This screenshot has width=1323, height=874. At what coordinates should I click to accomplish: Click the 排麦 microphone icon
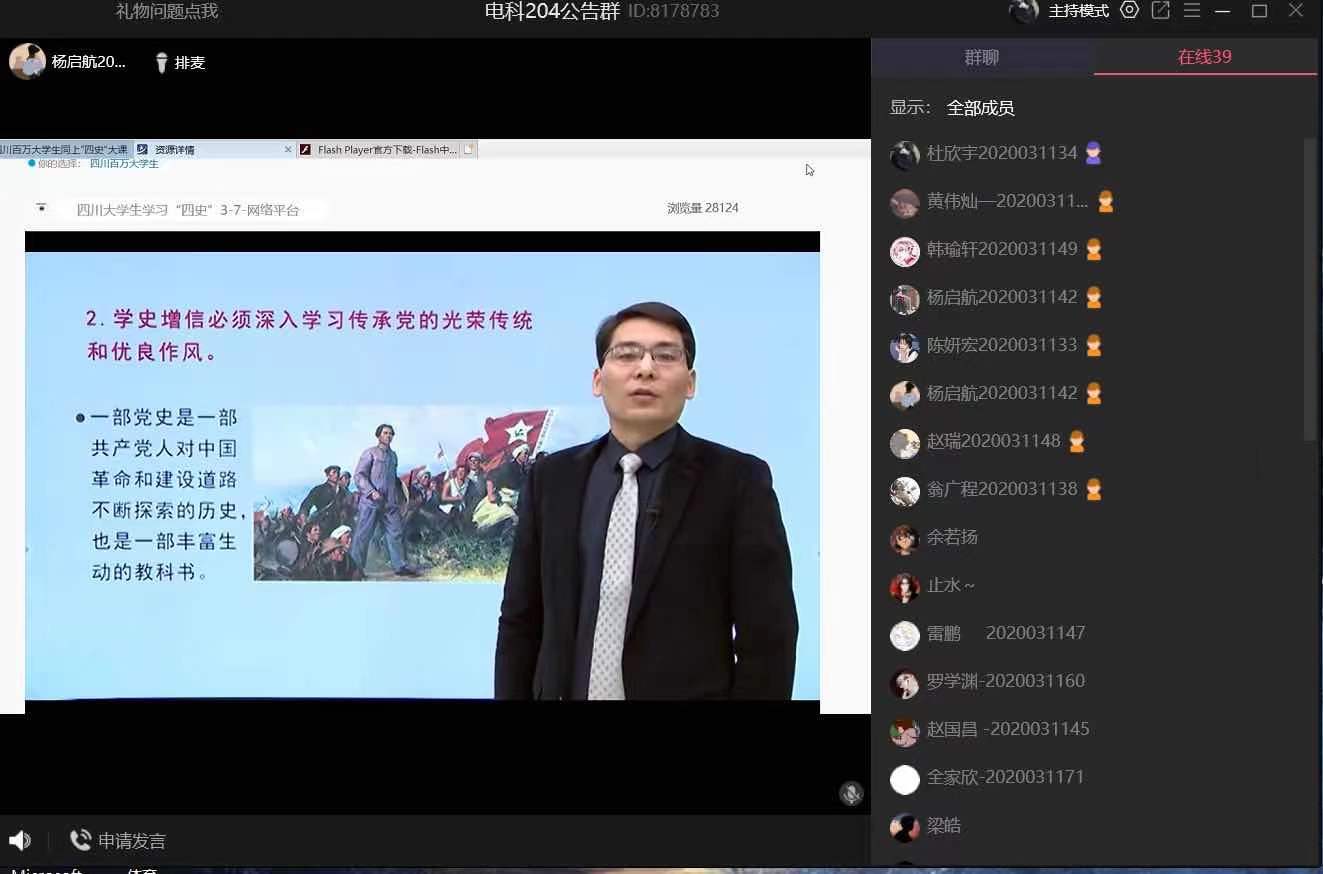(162, 62)
